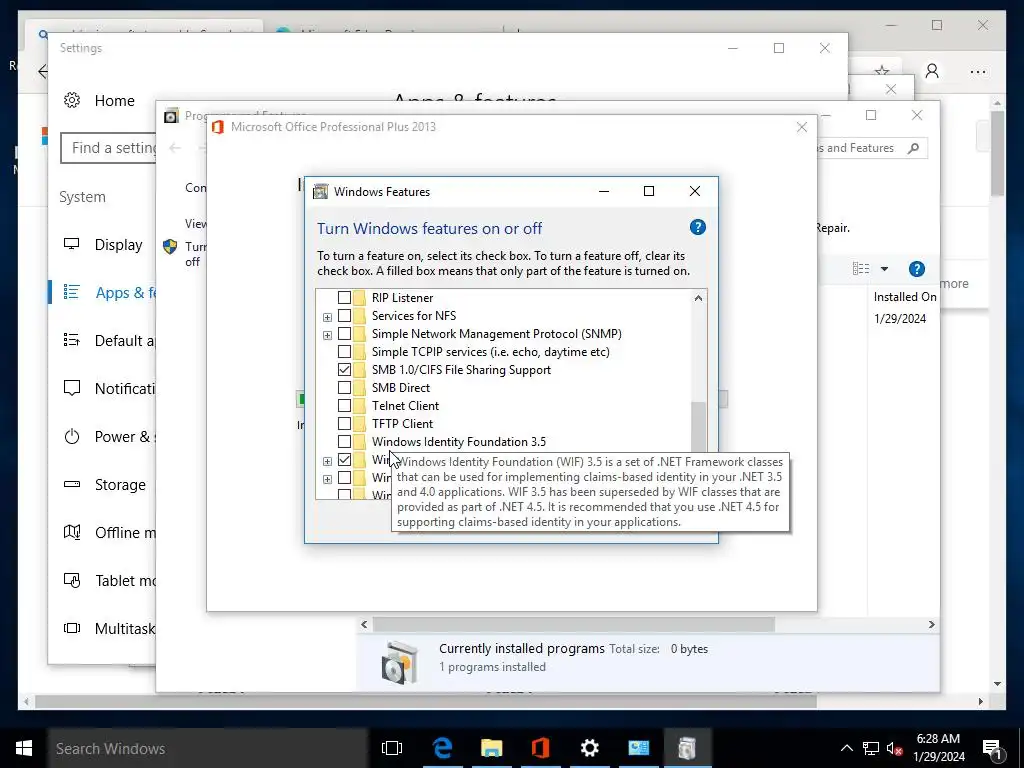Open the view options dropdown arrow

[884, 268]
